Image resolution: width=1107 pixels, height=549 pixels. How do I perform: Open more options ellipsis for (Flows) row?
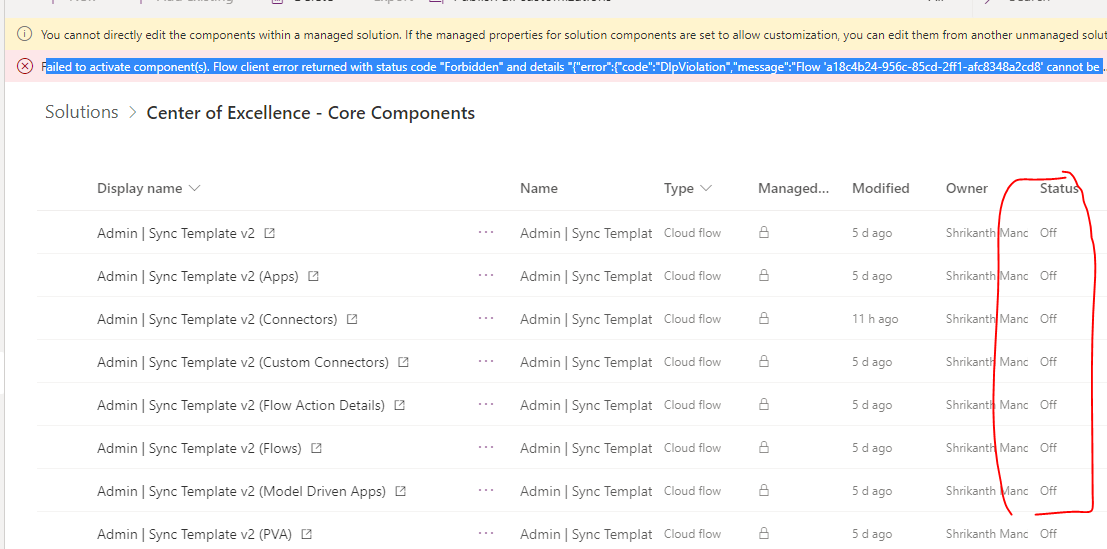[486, 447]
